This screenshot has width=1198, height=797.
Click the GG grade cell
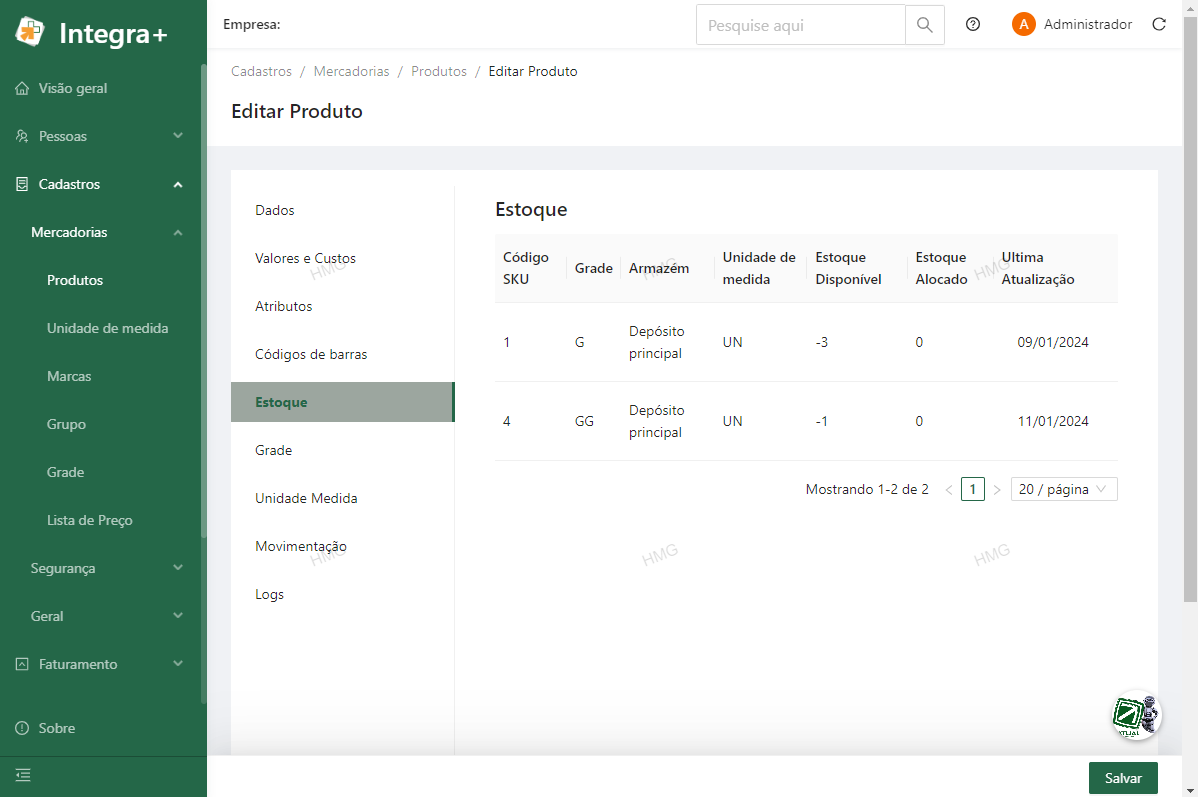click(584, 421)
